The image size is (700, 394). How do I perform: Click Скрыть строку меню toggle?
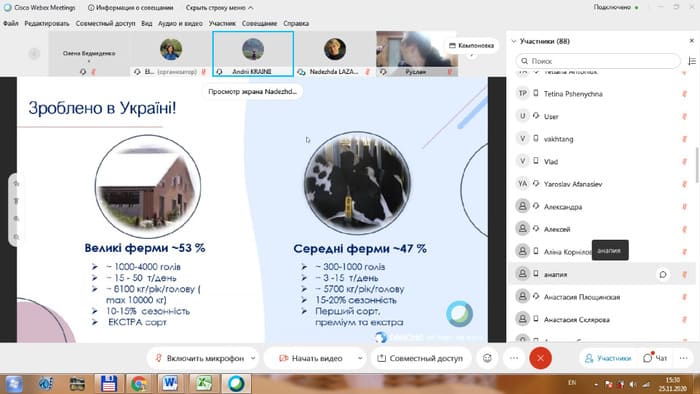[x=220, y=8]
